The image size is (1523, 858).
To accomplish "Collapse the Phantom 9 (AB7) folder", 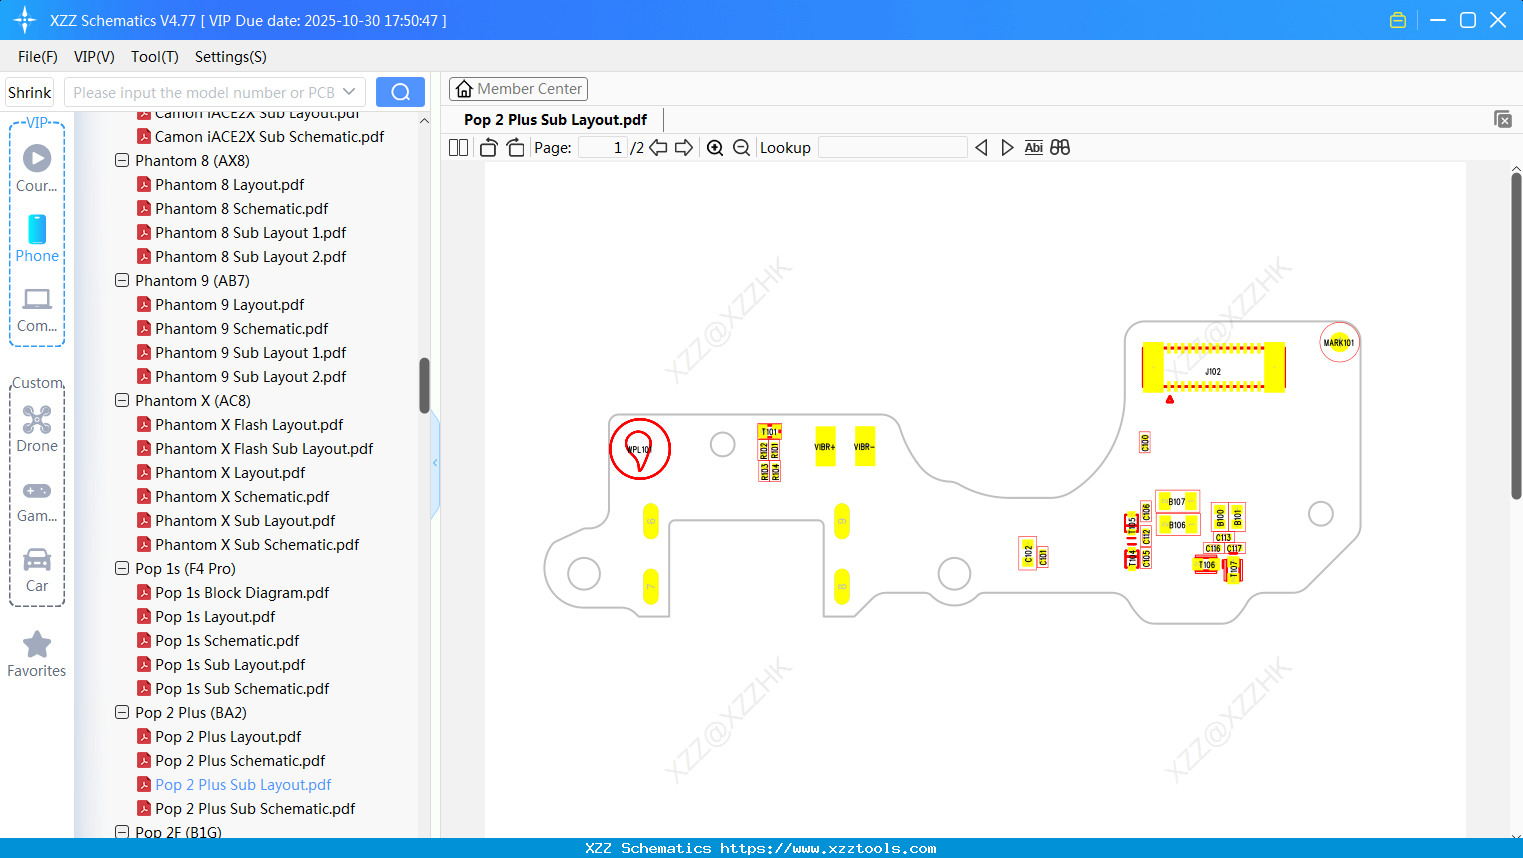I will (122, 280).
